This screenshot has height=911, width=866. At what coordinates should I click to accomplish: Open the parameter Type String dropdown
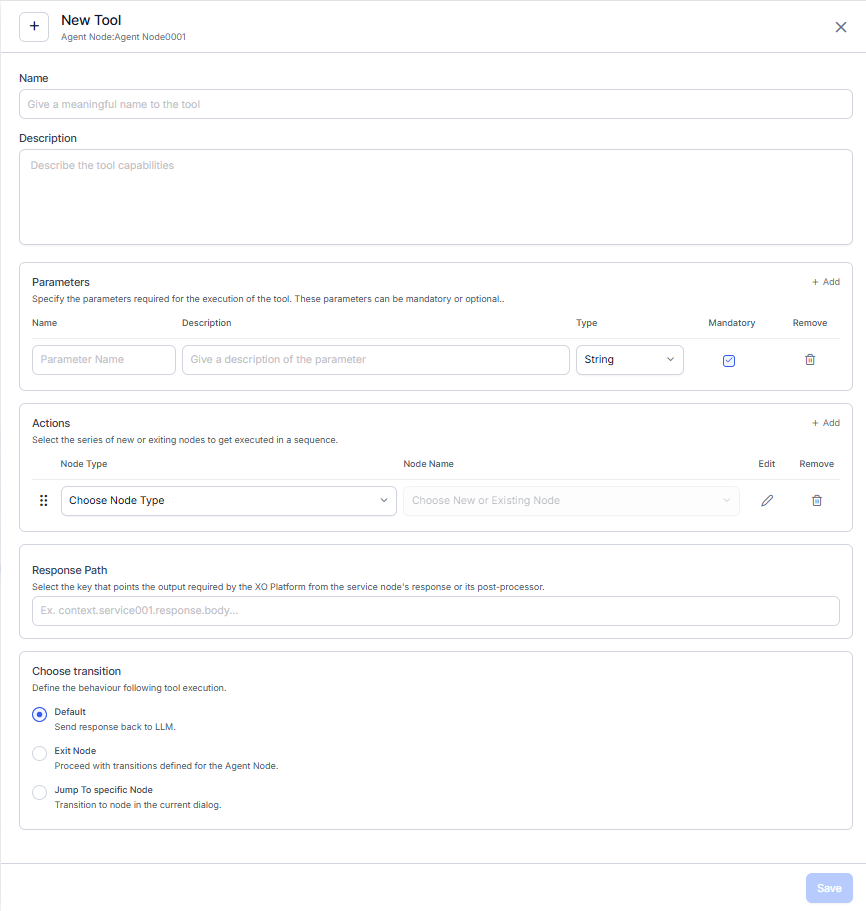coord(629,360)
